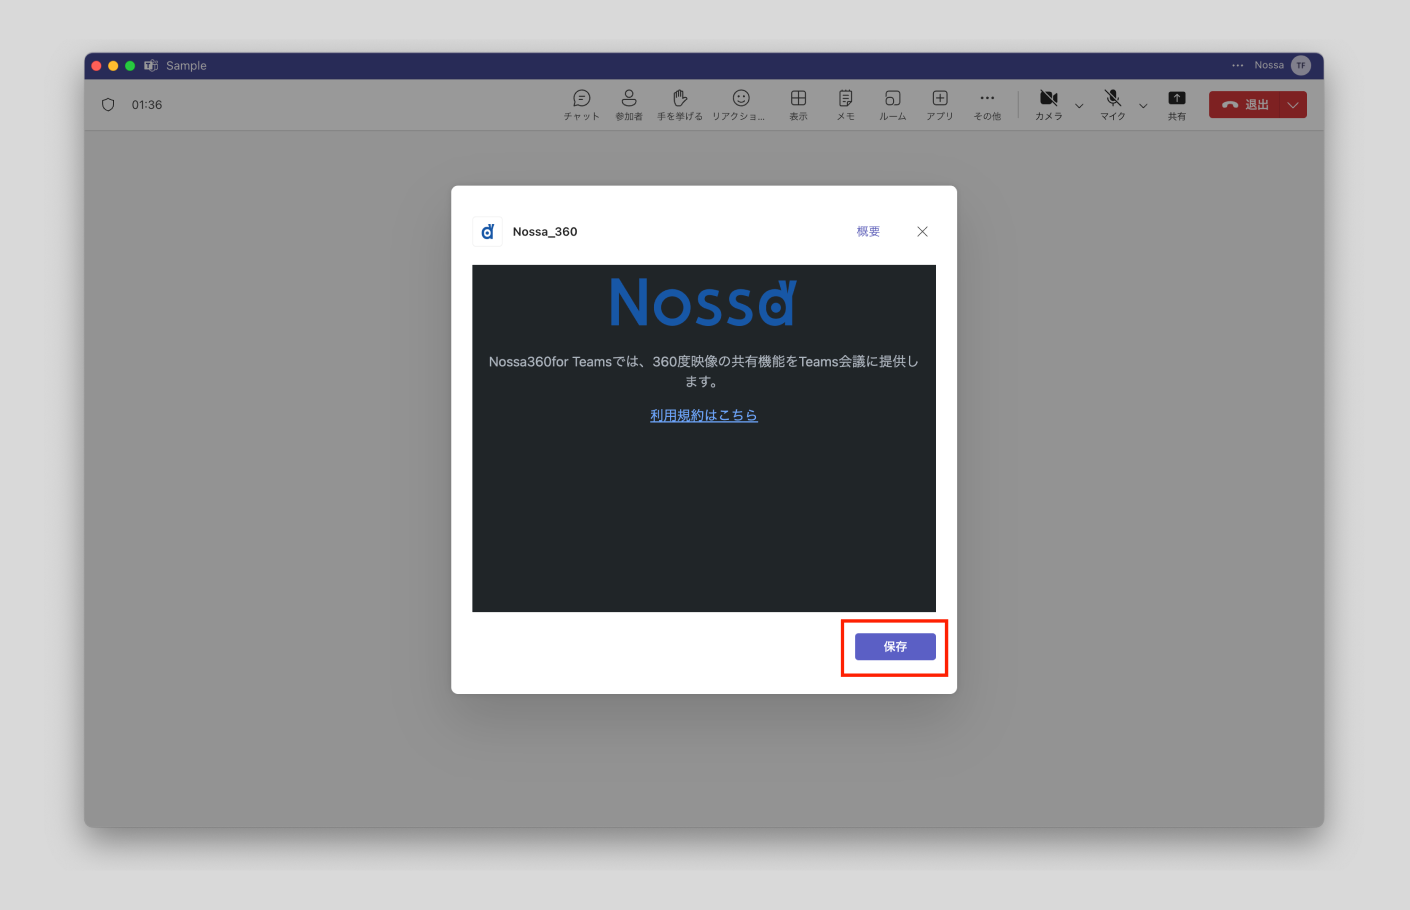
Task: Click the meeting timer 01:36
Action: (x=147, y=105)
